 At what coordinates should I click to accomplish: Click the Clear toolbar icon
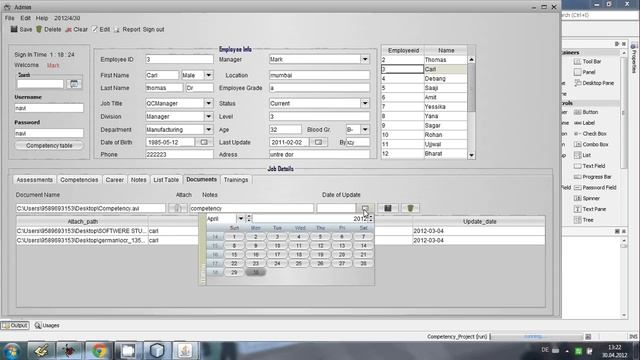pyautogui.click(x=69, y=29)
